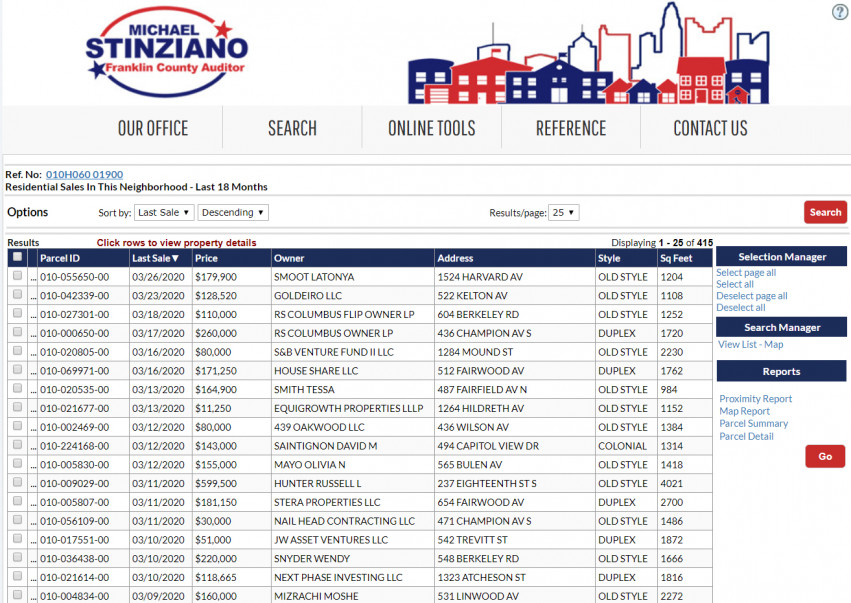
Task: Check the box for parcel 010-020805-00
Action: tap(17, 351)
